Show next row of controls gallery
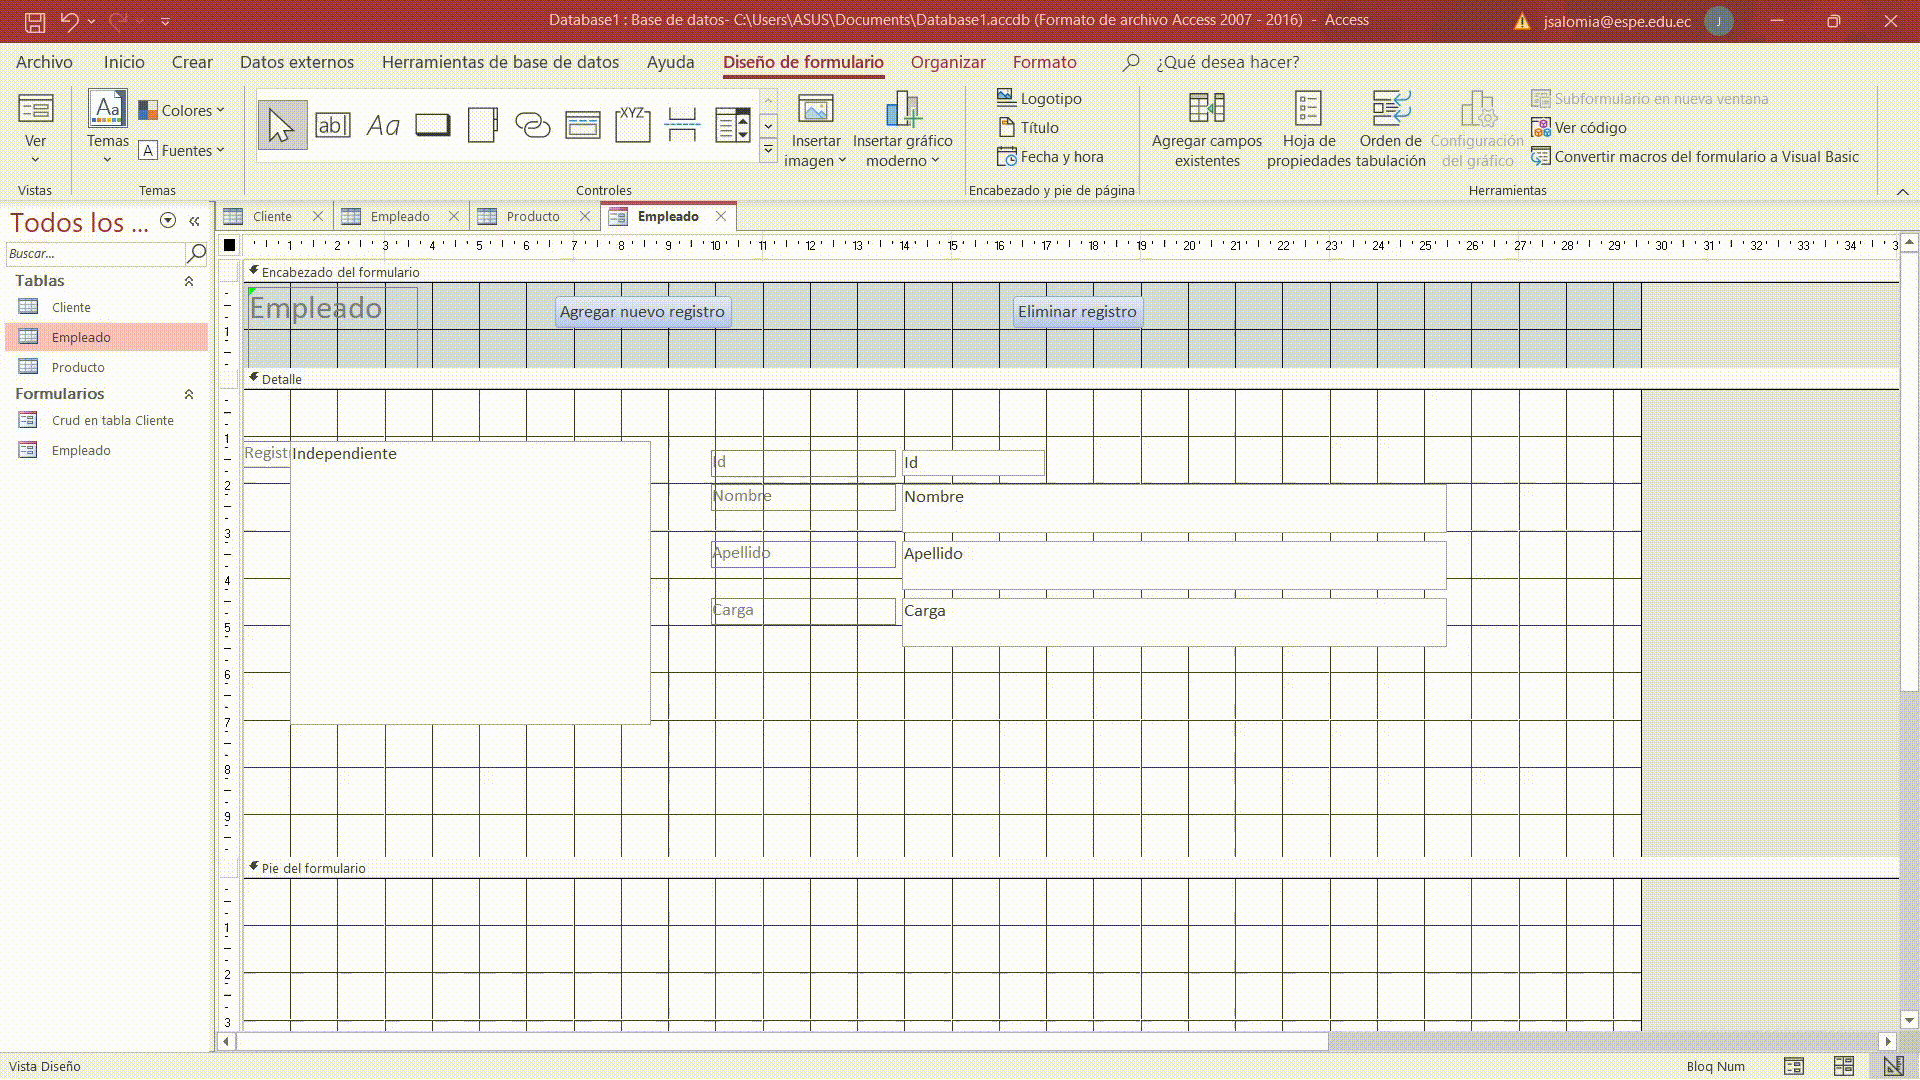This screenshot has width=1920, height=1080. pyautogui.click(x=768, y=126)
